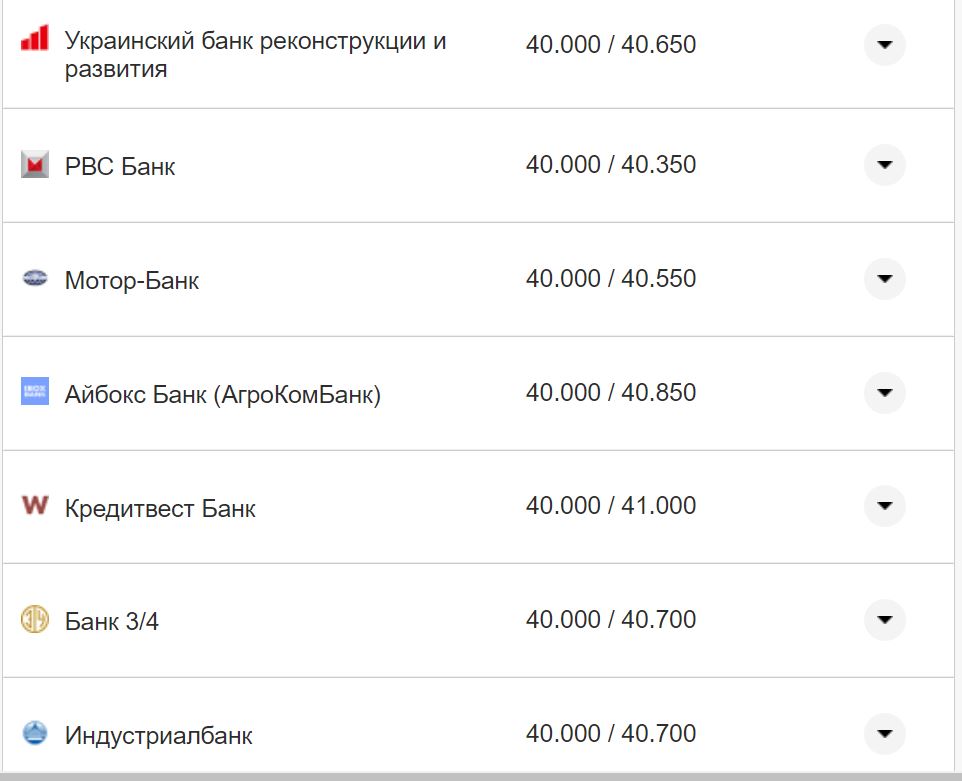The width and height of the screenshot is (962, 781).
Task: Open details for Кредитвест Банк
Action: click(x=884, y=506)
